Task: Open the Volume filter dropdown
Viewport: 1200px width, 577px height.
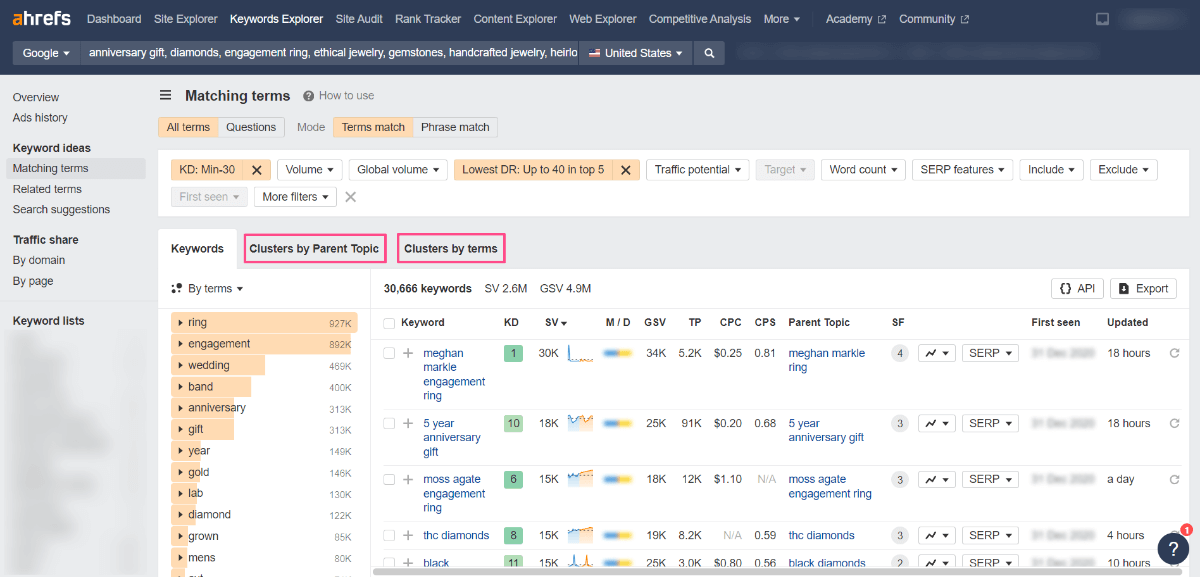Action: tap(310, 170)
